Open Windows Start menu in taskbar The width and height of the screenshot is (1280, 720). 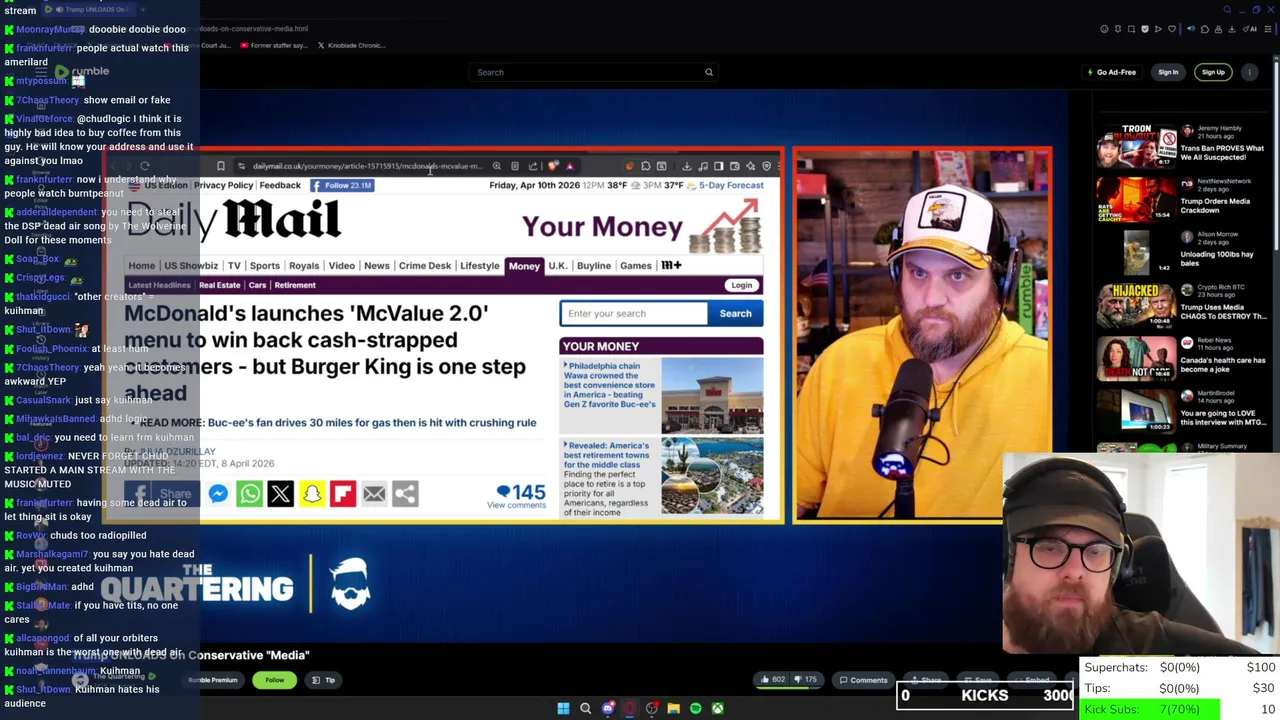(x=563, y=708)
